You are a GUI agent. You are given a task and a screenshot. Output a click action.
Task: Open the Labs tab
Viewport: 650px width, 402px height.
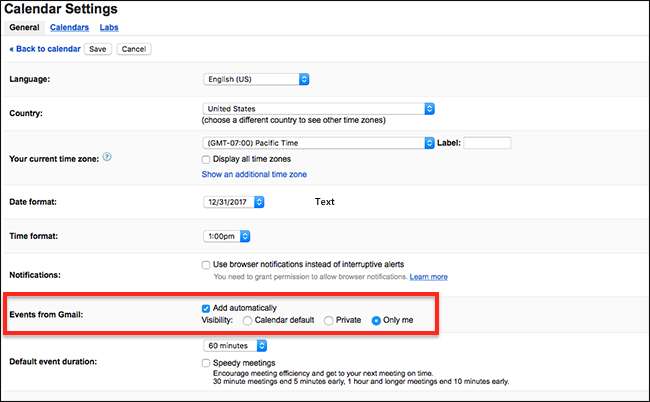(108, 27)
